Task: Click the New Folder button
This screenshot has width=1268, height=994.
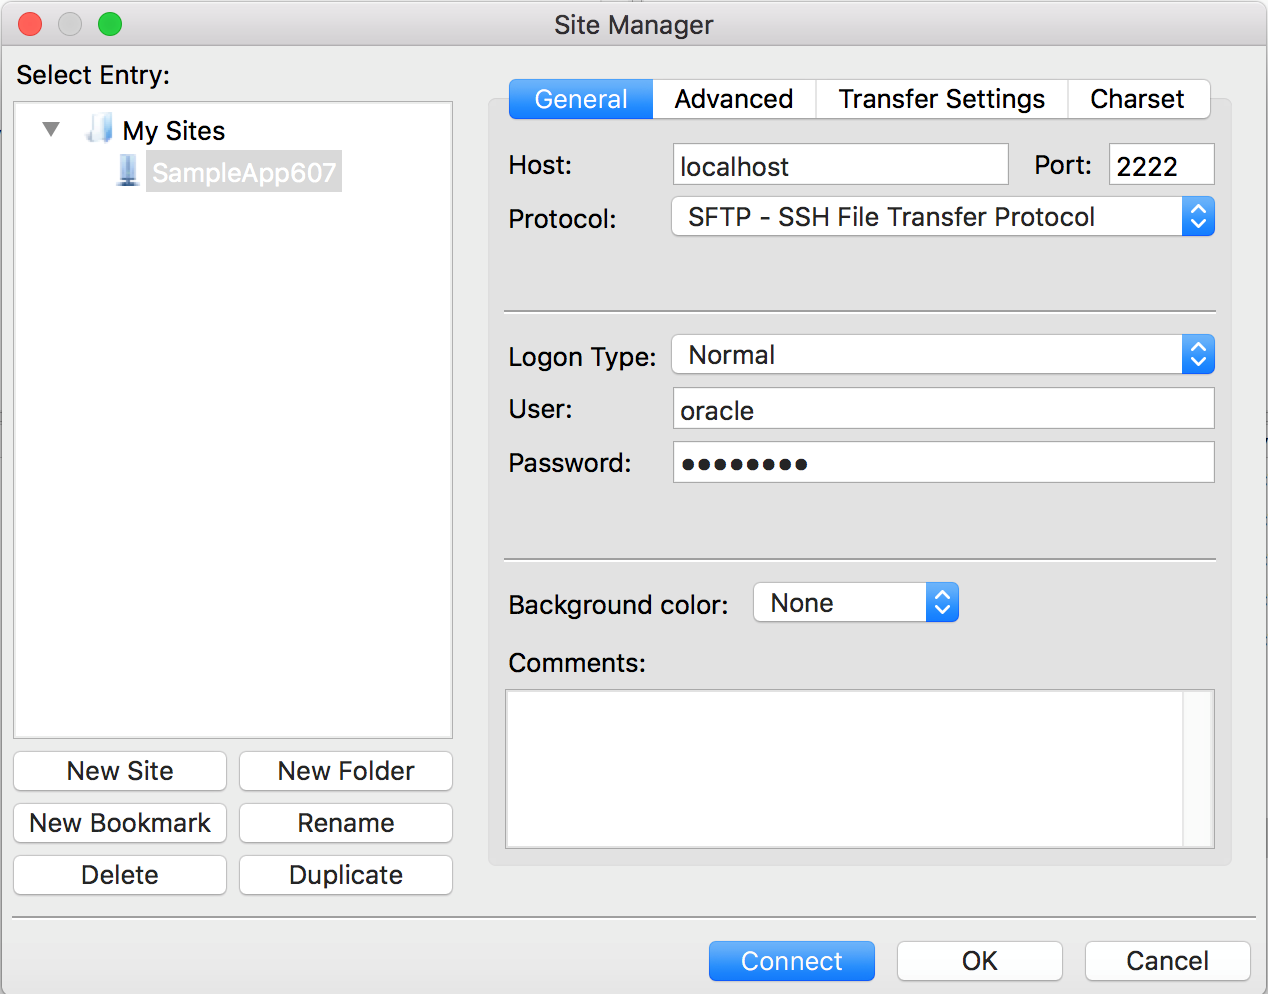Action: point(346,771)
